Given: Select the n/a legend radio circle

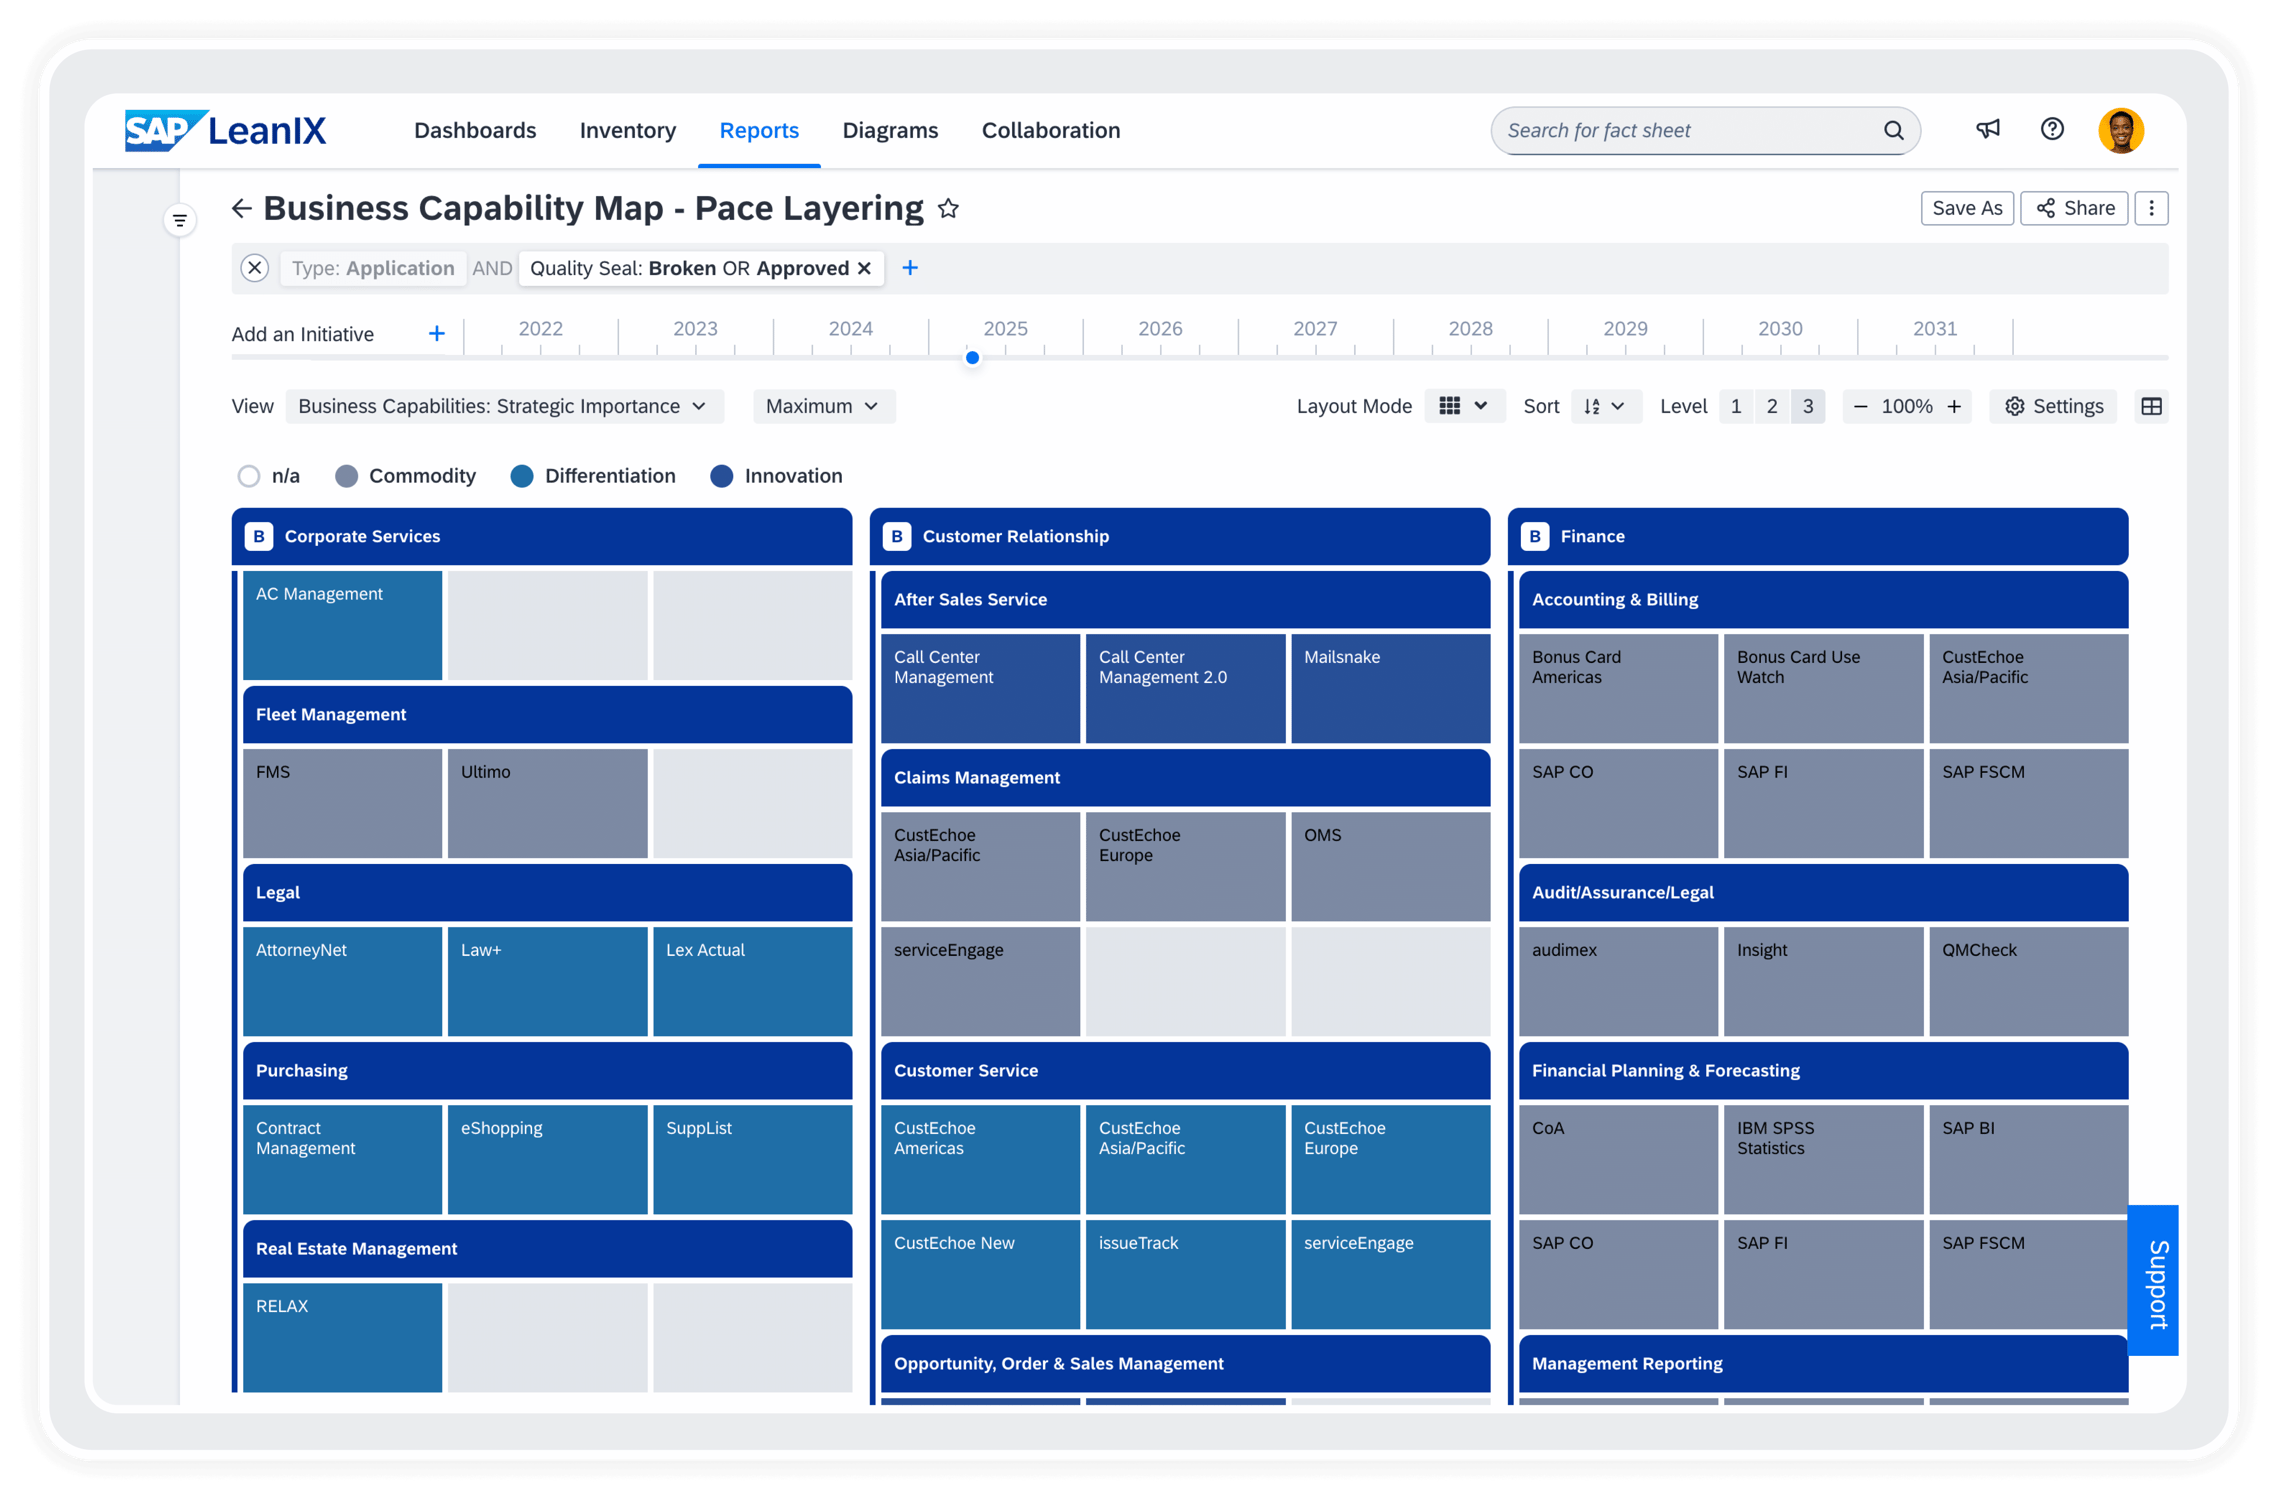Looking at the screenshot, I should (249, 476).
